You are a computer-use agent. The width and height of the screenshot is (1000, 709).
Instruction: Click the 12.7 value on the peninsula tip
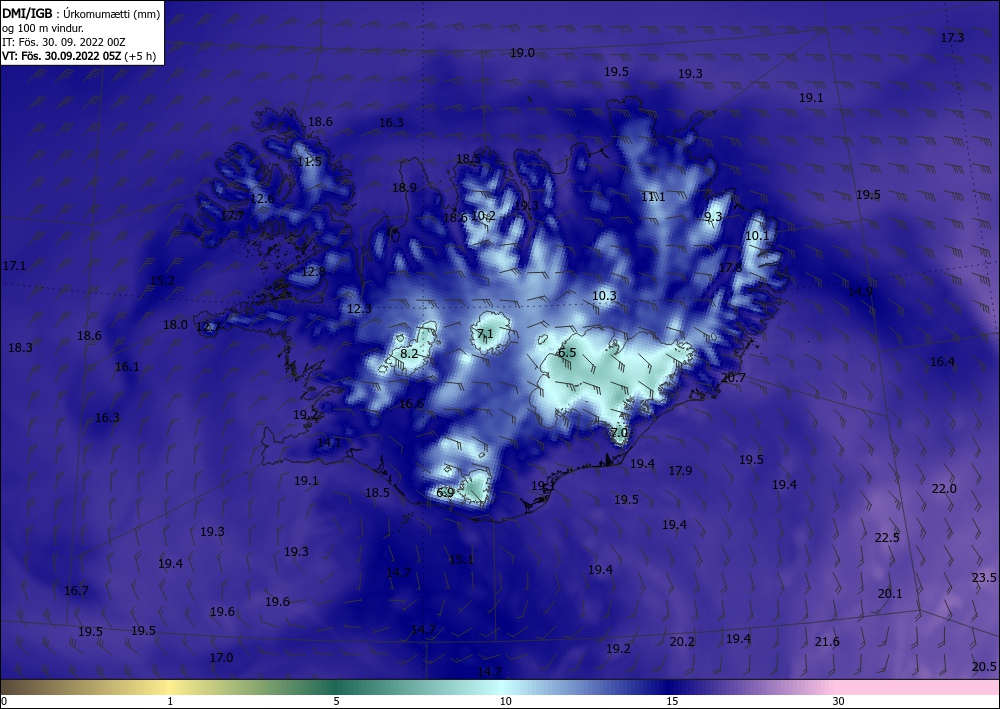tap(208, 327)
